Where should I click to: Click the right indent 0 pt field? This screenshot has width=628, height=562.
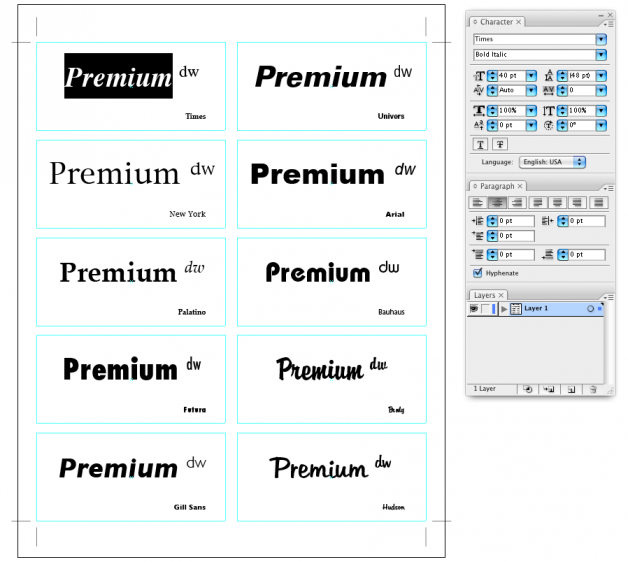pyautogui.click(x=586, y=221)
